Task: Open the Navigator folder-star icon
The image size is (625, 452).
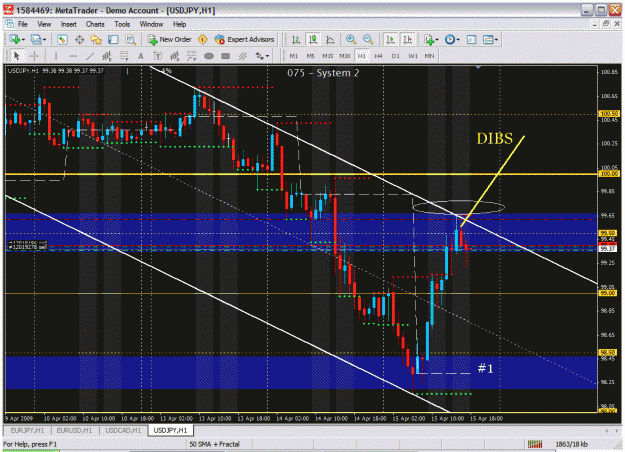Action: point(96,39)
